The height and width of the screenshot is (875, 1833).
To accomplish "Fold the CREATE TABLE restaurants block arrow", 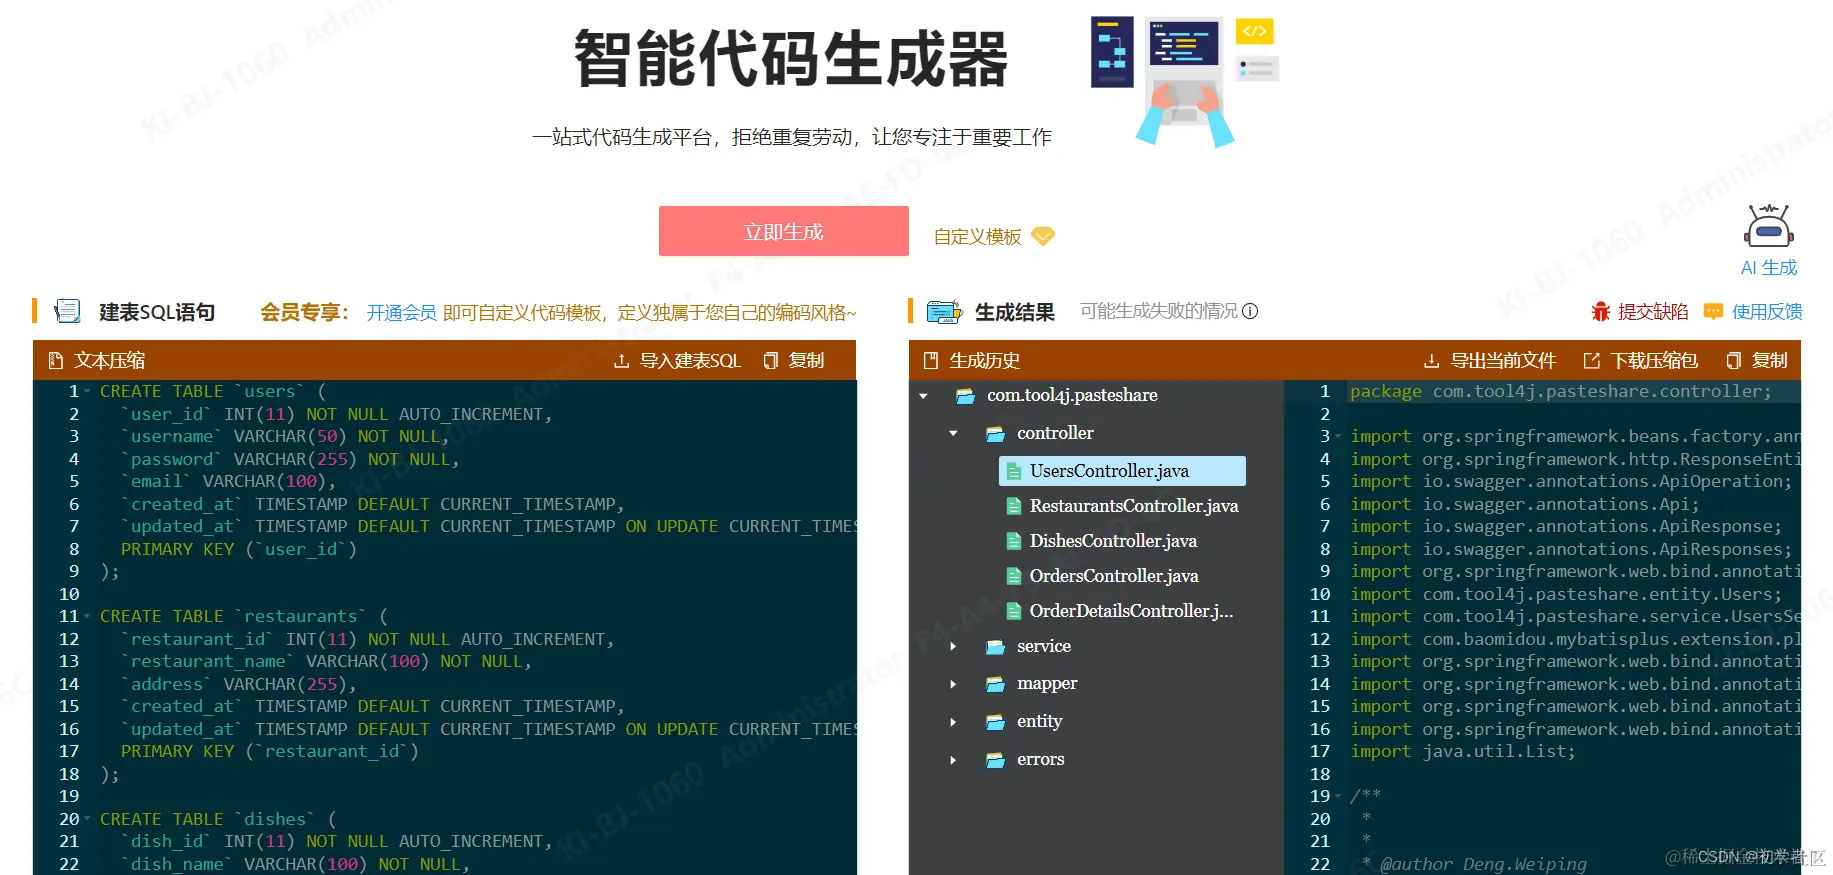I will [x=87, y=616].
